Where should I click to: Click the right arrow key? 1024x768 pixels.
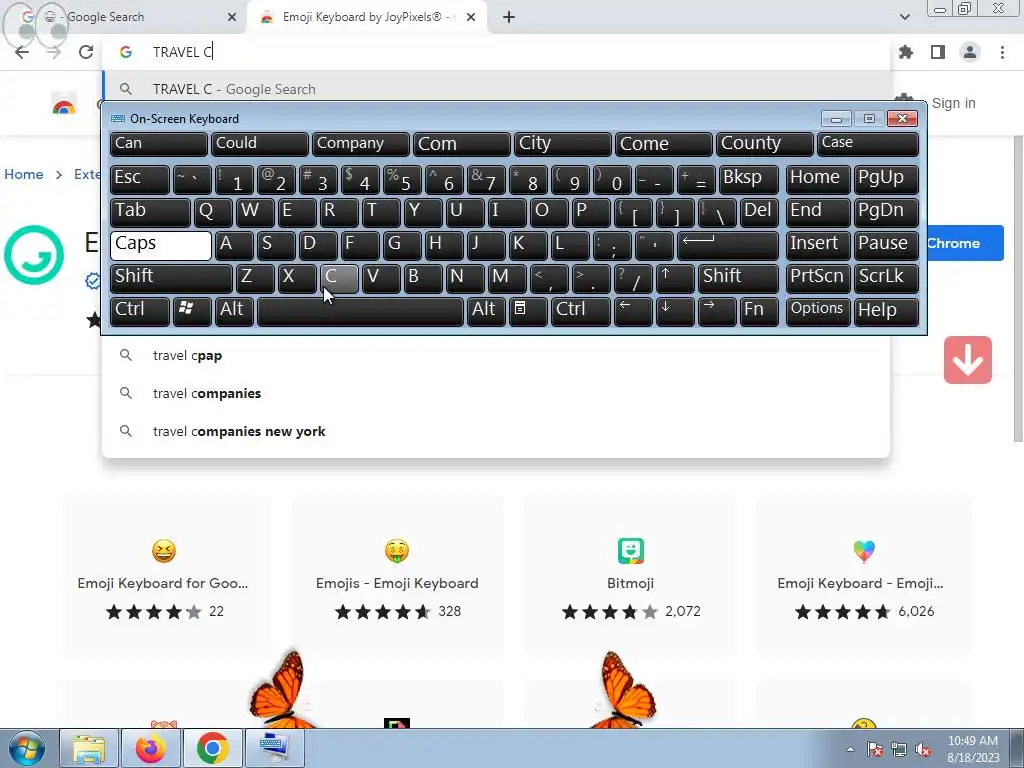[716, 311]
